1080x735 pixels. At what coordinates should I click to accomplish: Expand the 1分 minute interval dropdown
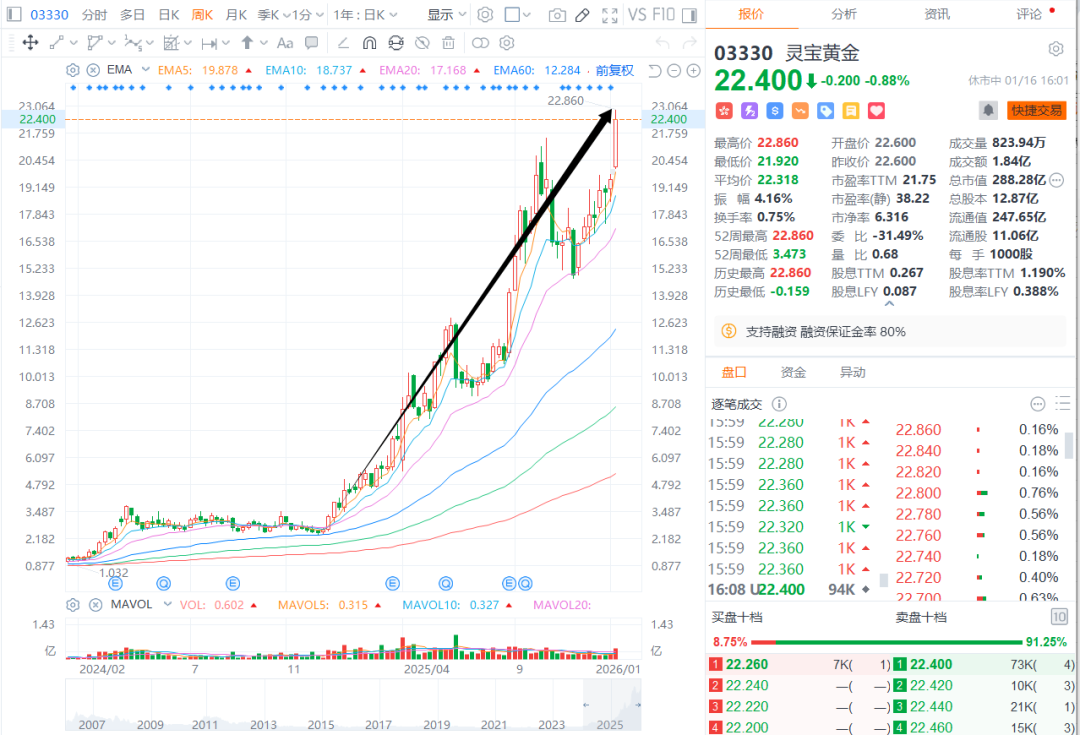[307, 14]
